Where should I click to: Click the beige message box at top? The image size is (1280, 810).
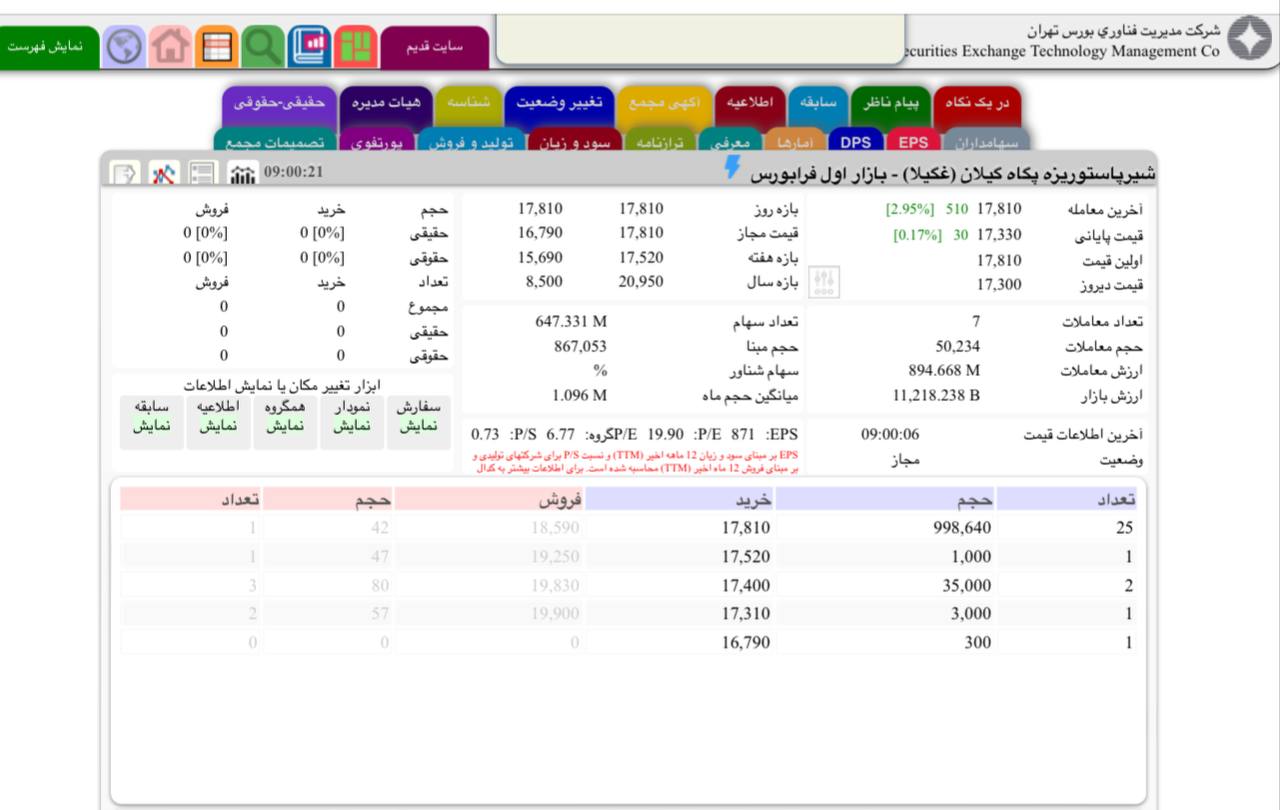(700, 40)
